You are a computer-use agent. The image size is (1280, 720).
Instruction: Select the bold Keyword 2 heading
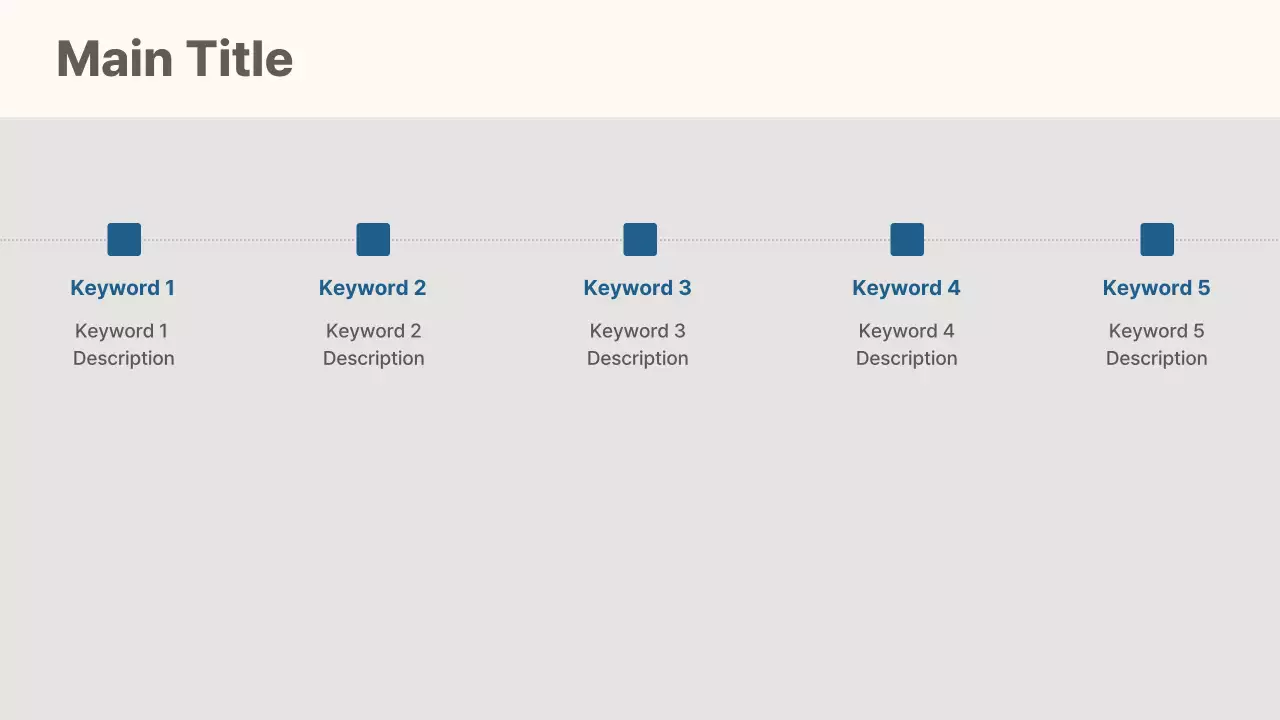[x=372, y=288]
